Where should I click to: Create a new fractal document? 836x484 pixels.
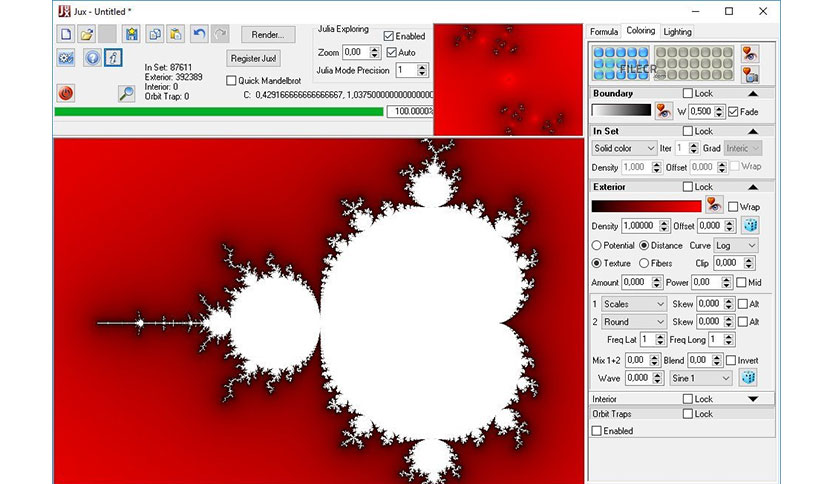click(x=66, y=35)
